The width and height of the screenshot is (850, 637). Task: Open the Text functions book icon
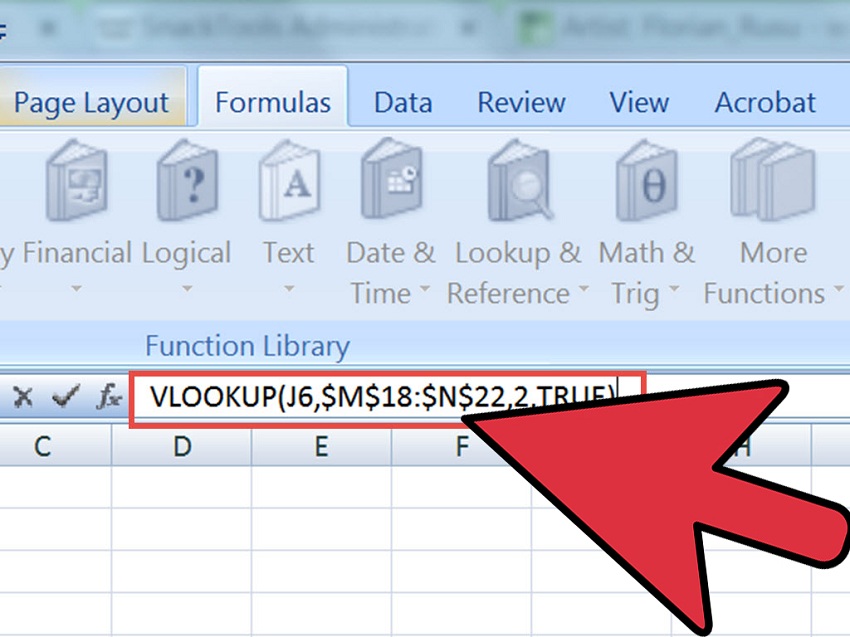tap(289, 180)
